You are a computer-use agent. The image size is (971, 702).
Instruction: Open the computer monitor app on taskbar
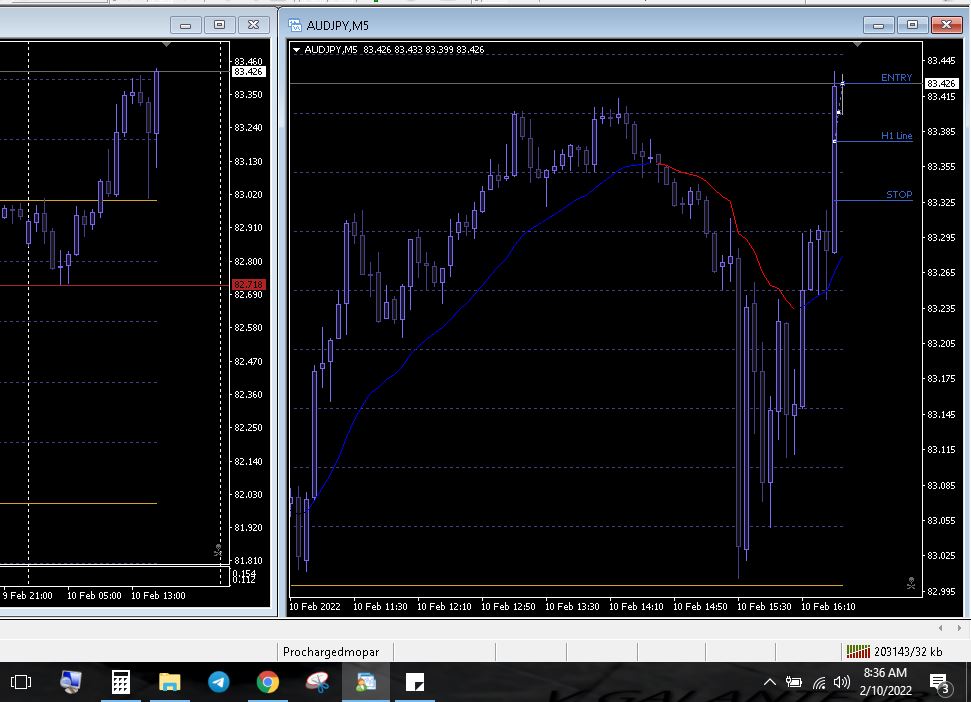coord(71,682)
